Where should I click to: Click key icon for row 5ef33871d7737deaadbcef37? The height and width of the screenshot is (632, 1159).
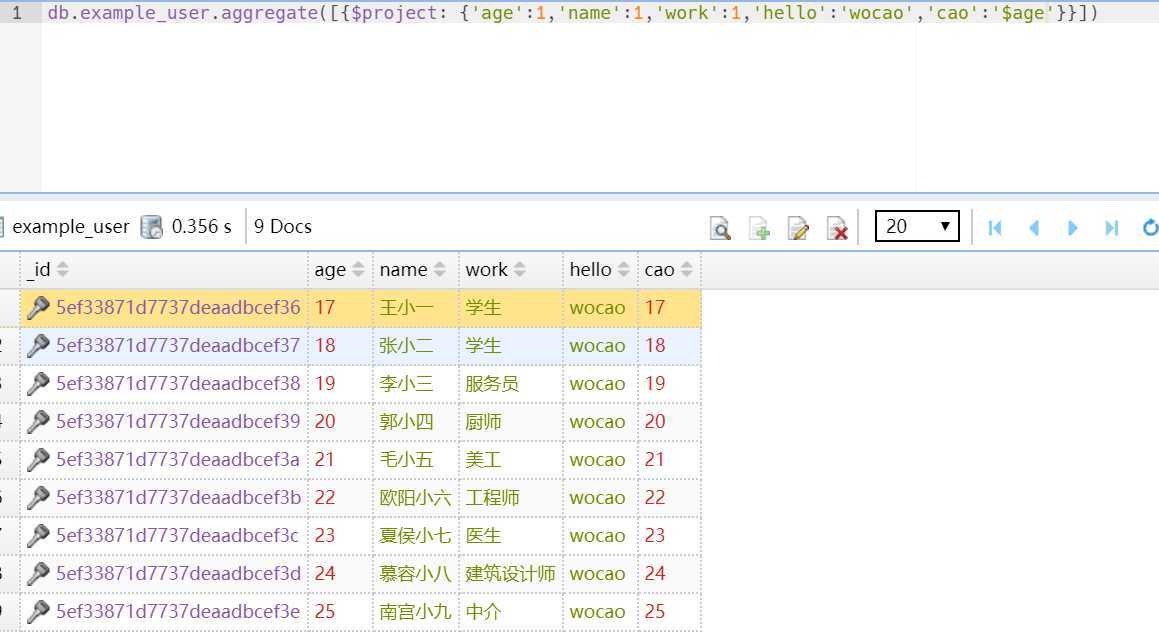tap(38, 345)
